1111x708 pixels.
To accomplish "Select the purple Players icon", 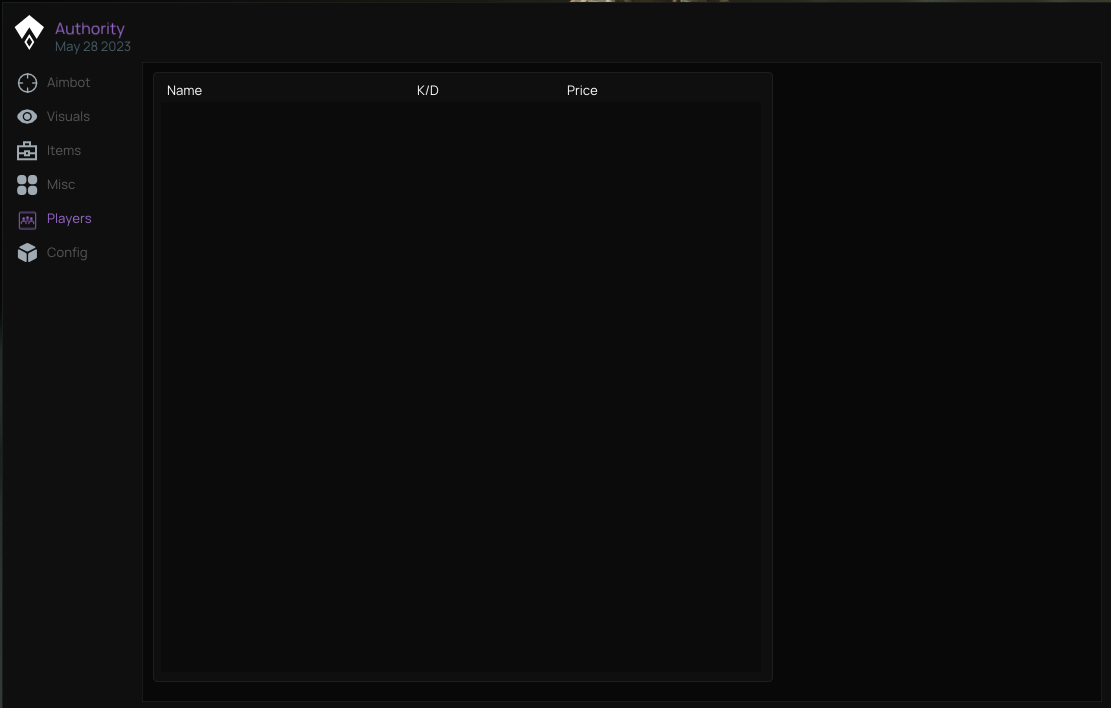I will tap(27, 220).
